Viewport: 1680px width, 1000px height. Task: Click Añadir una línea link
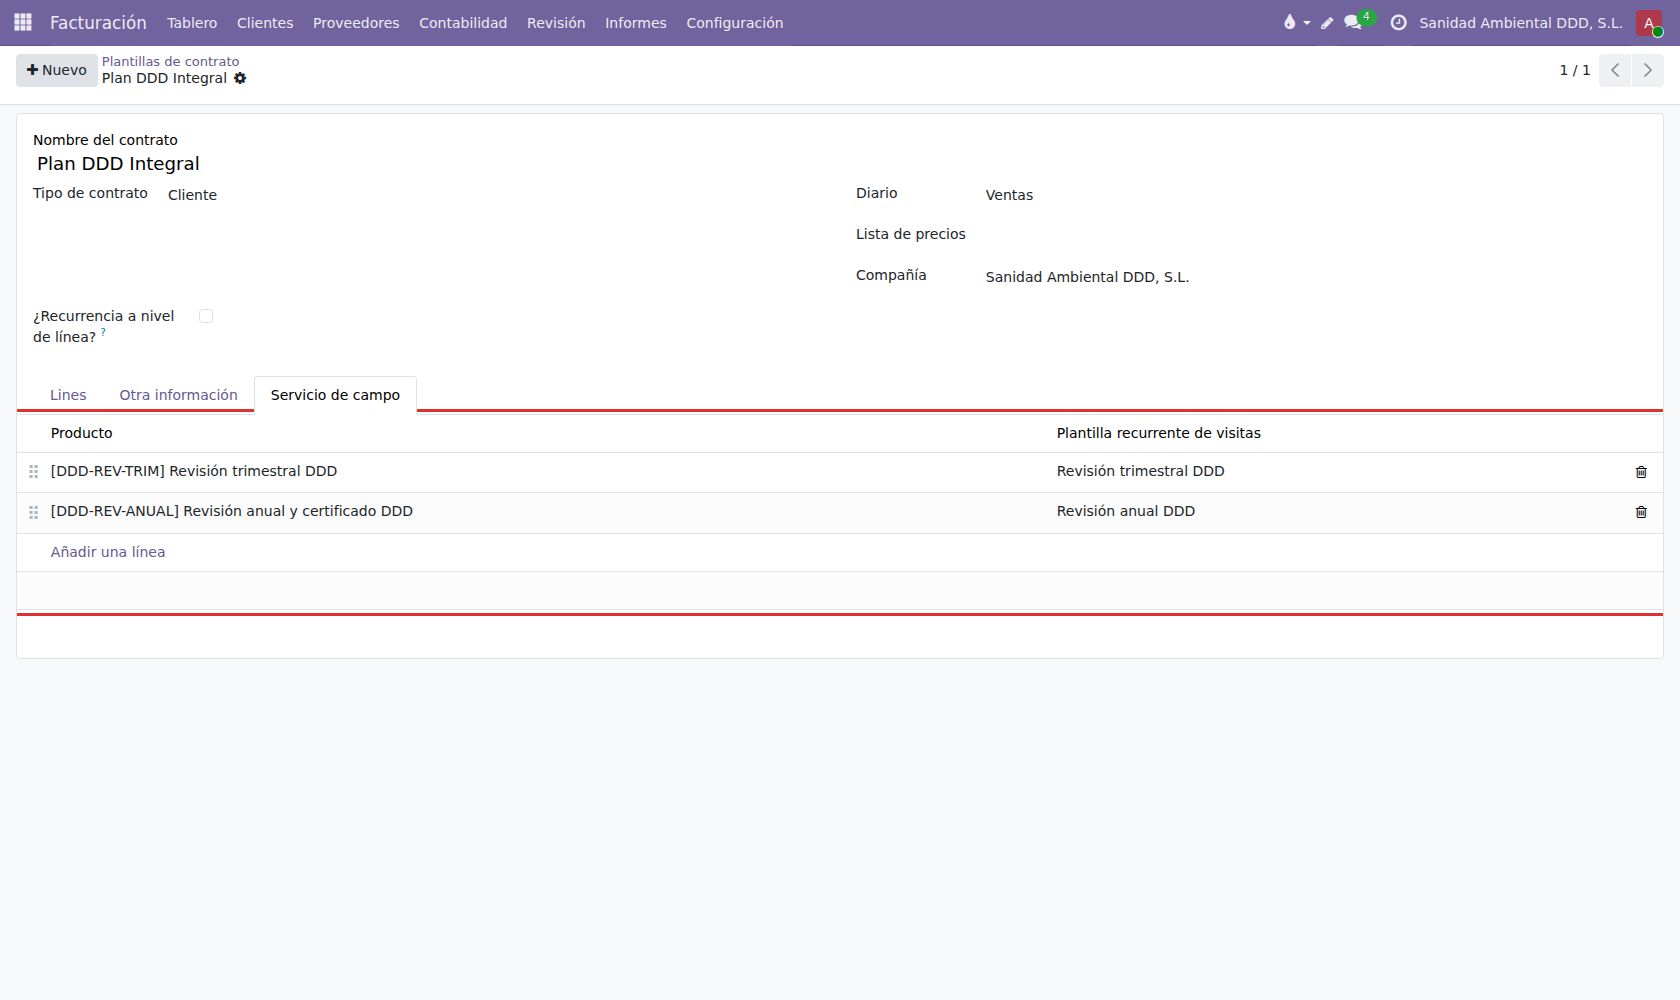pyautogui.click(x=108, y=552)
